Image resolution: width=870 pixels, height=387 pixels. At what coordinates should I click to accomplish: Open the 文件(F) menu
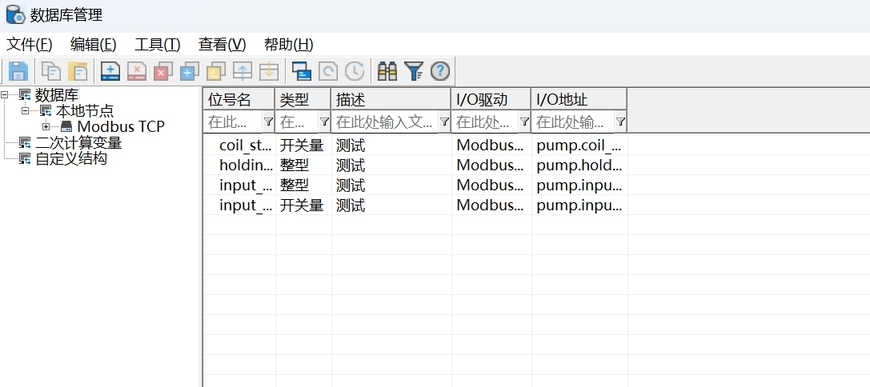[29, 44]
